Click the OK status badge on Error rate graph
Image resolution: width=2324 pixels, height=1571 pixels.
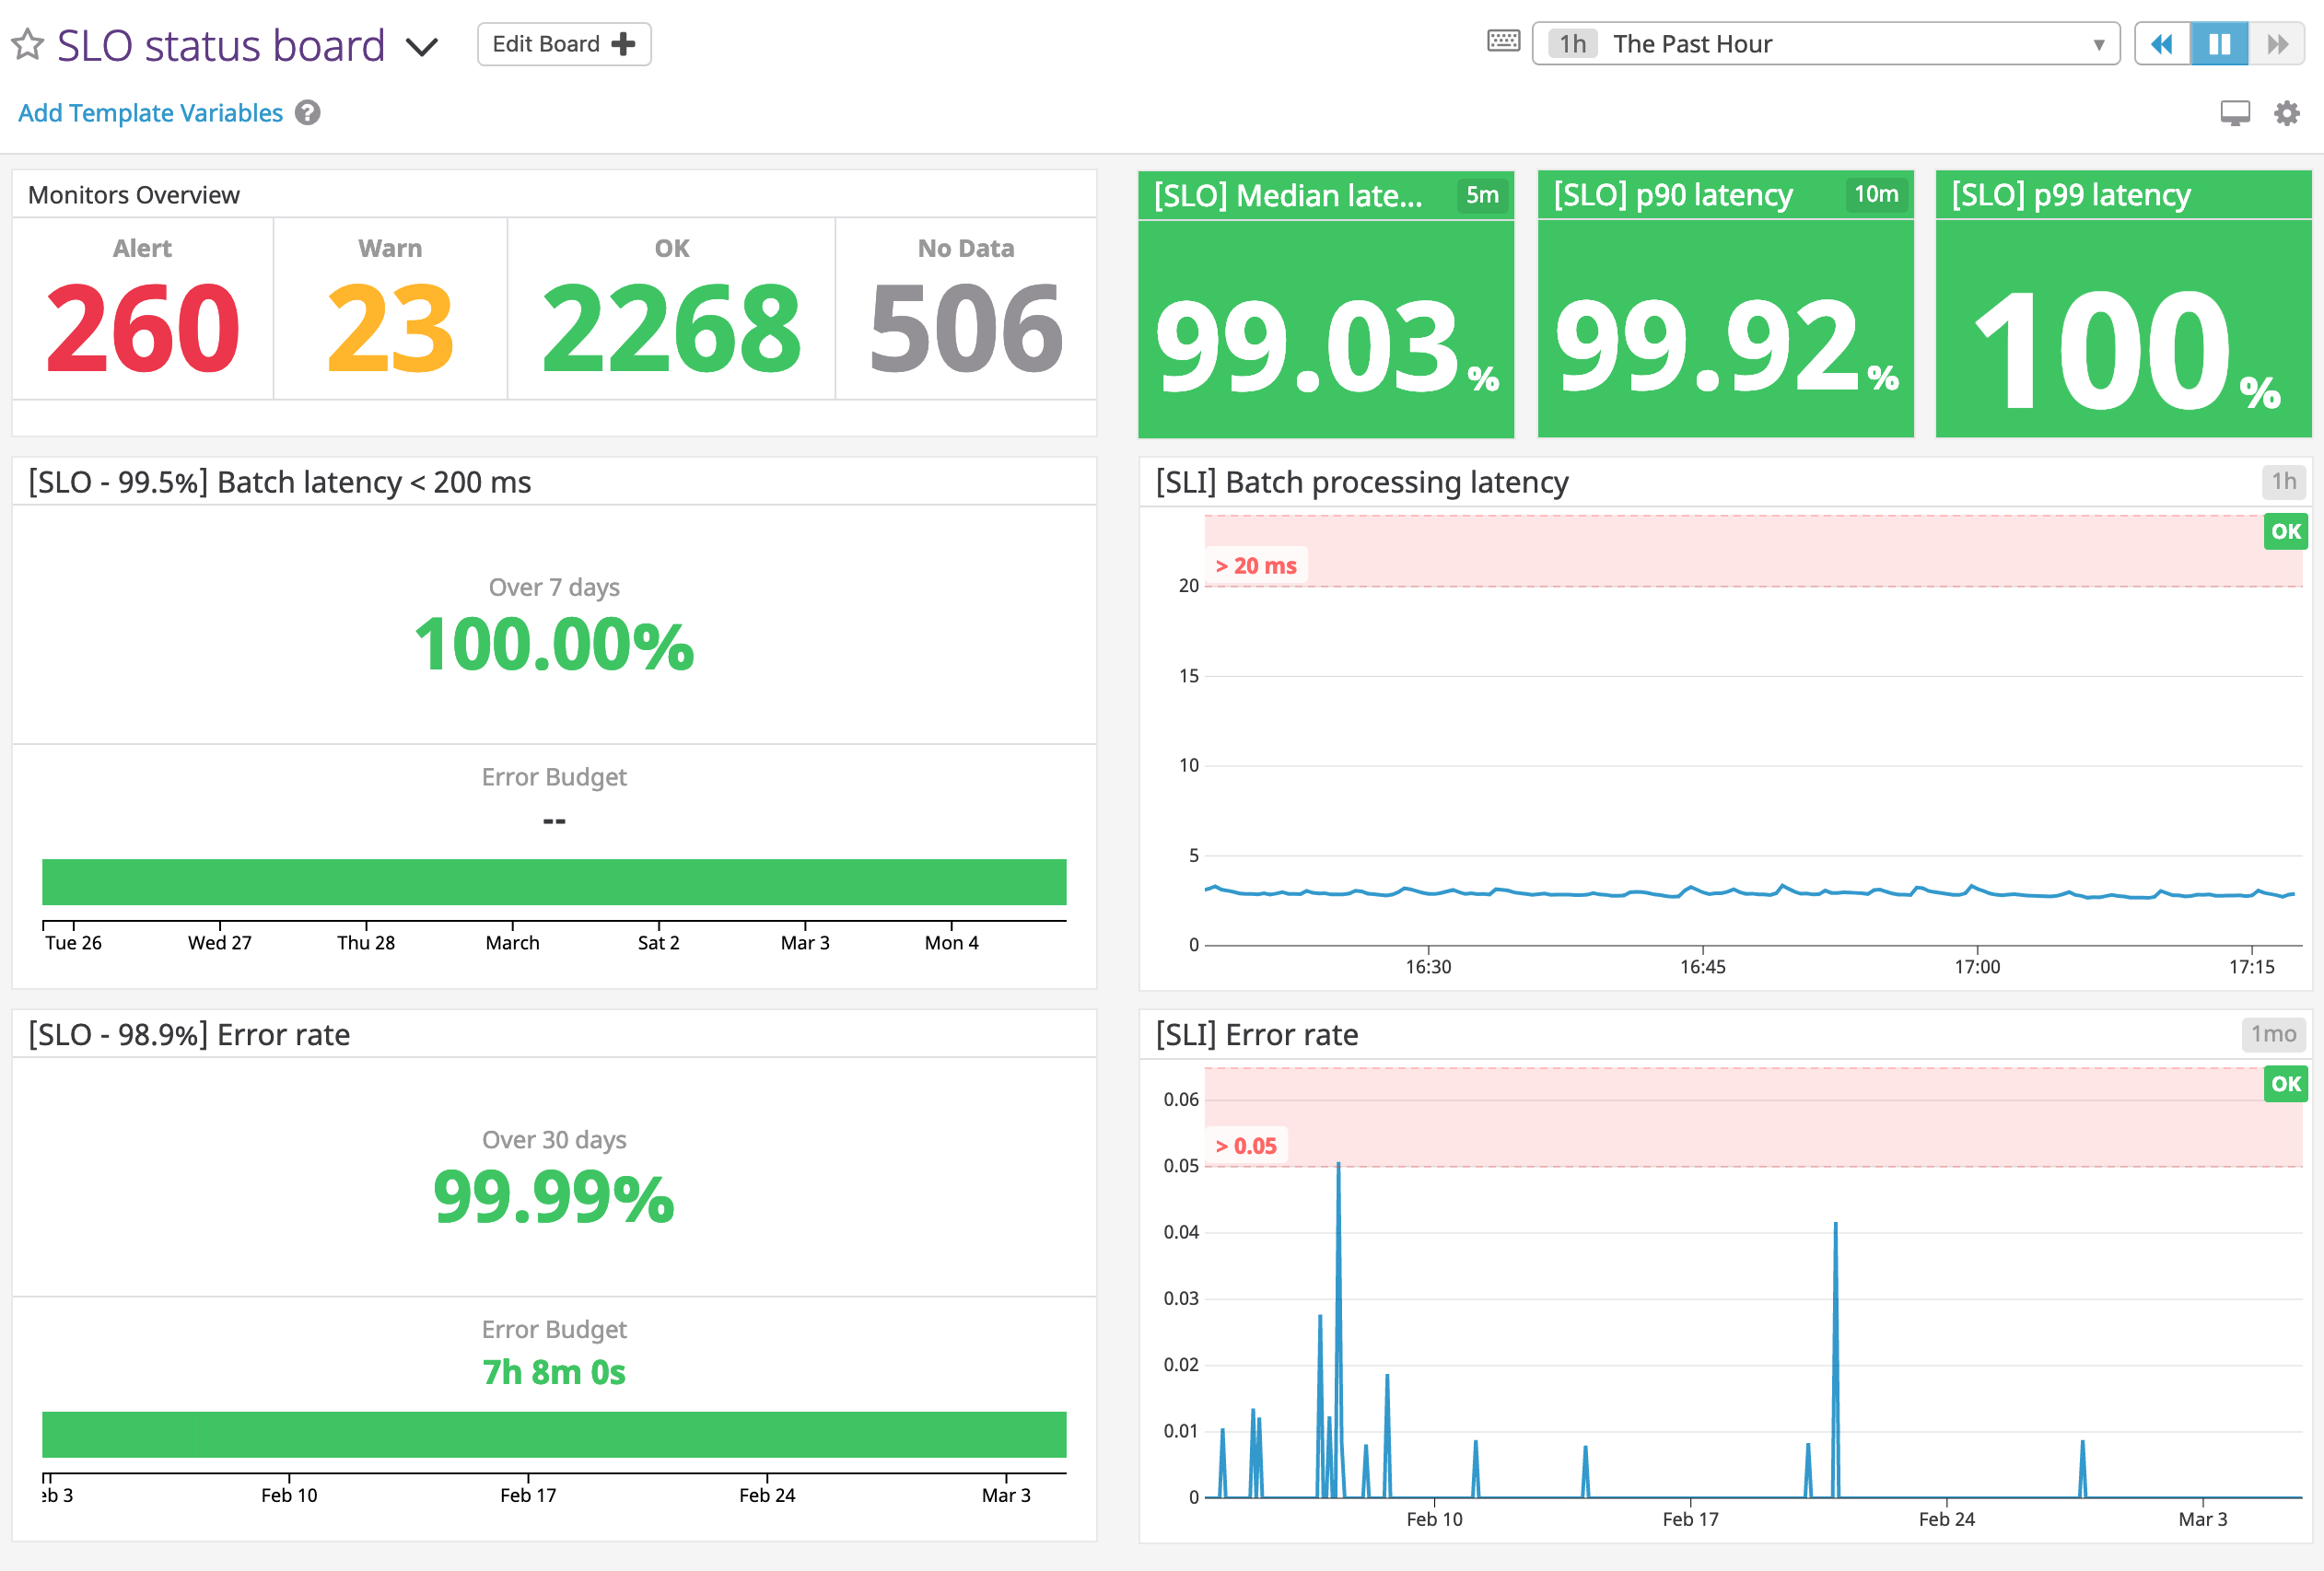2286,1084
